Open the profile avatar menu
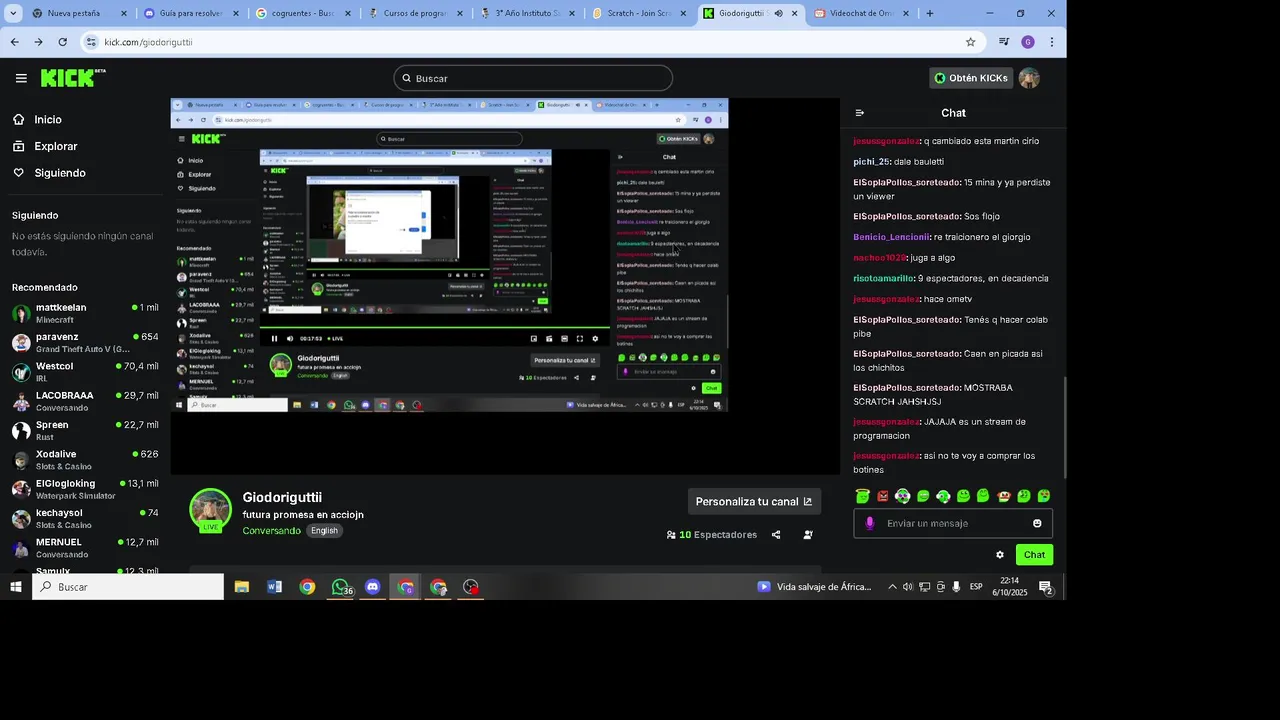Image resolution: width=1280 pixels, height=720 pixels. point(1029,78)
